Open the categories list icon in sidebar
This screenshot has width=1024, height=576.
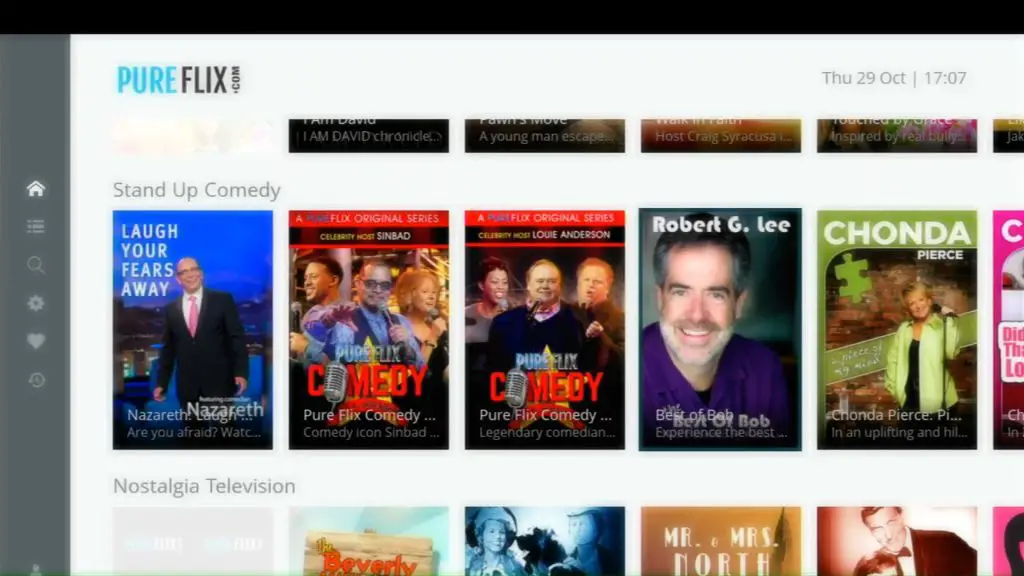(x=36, y=227)
